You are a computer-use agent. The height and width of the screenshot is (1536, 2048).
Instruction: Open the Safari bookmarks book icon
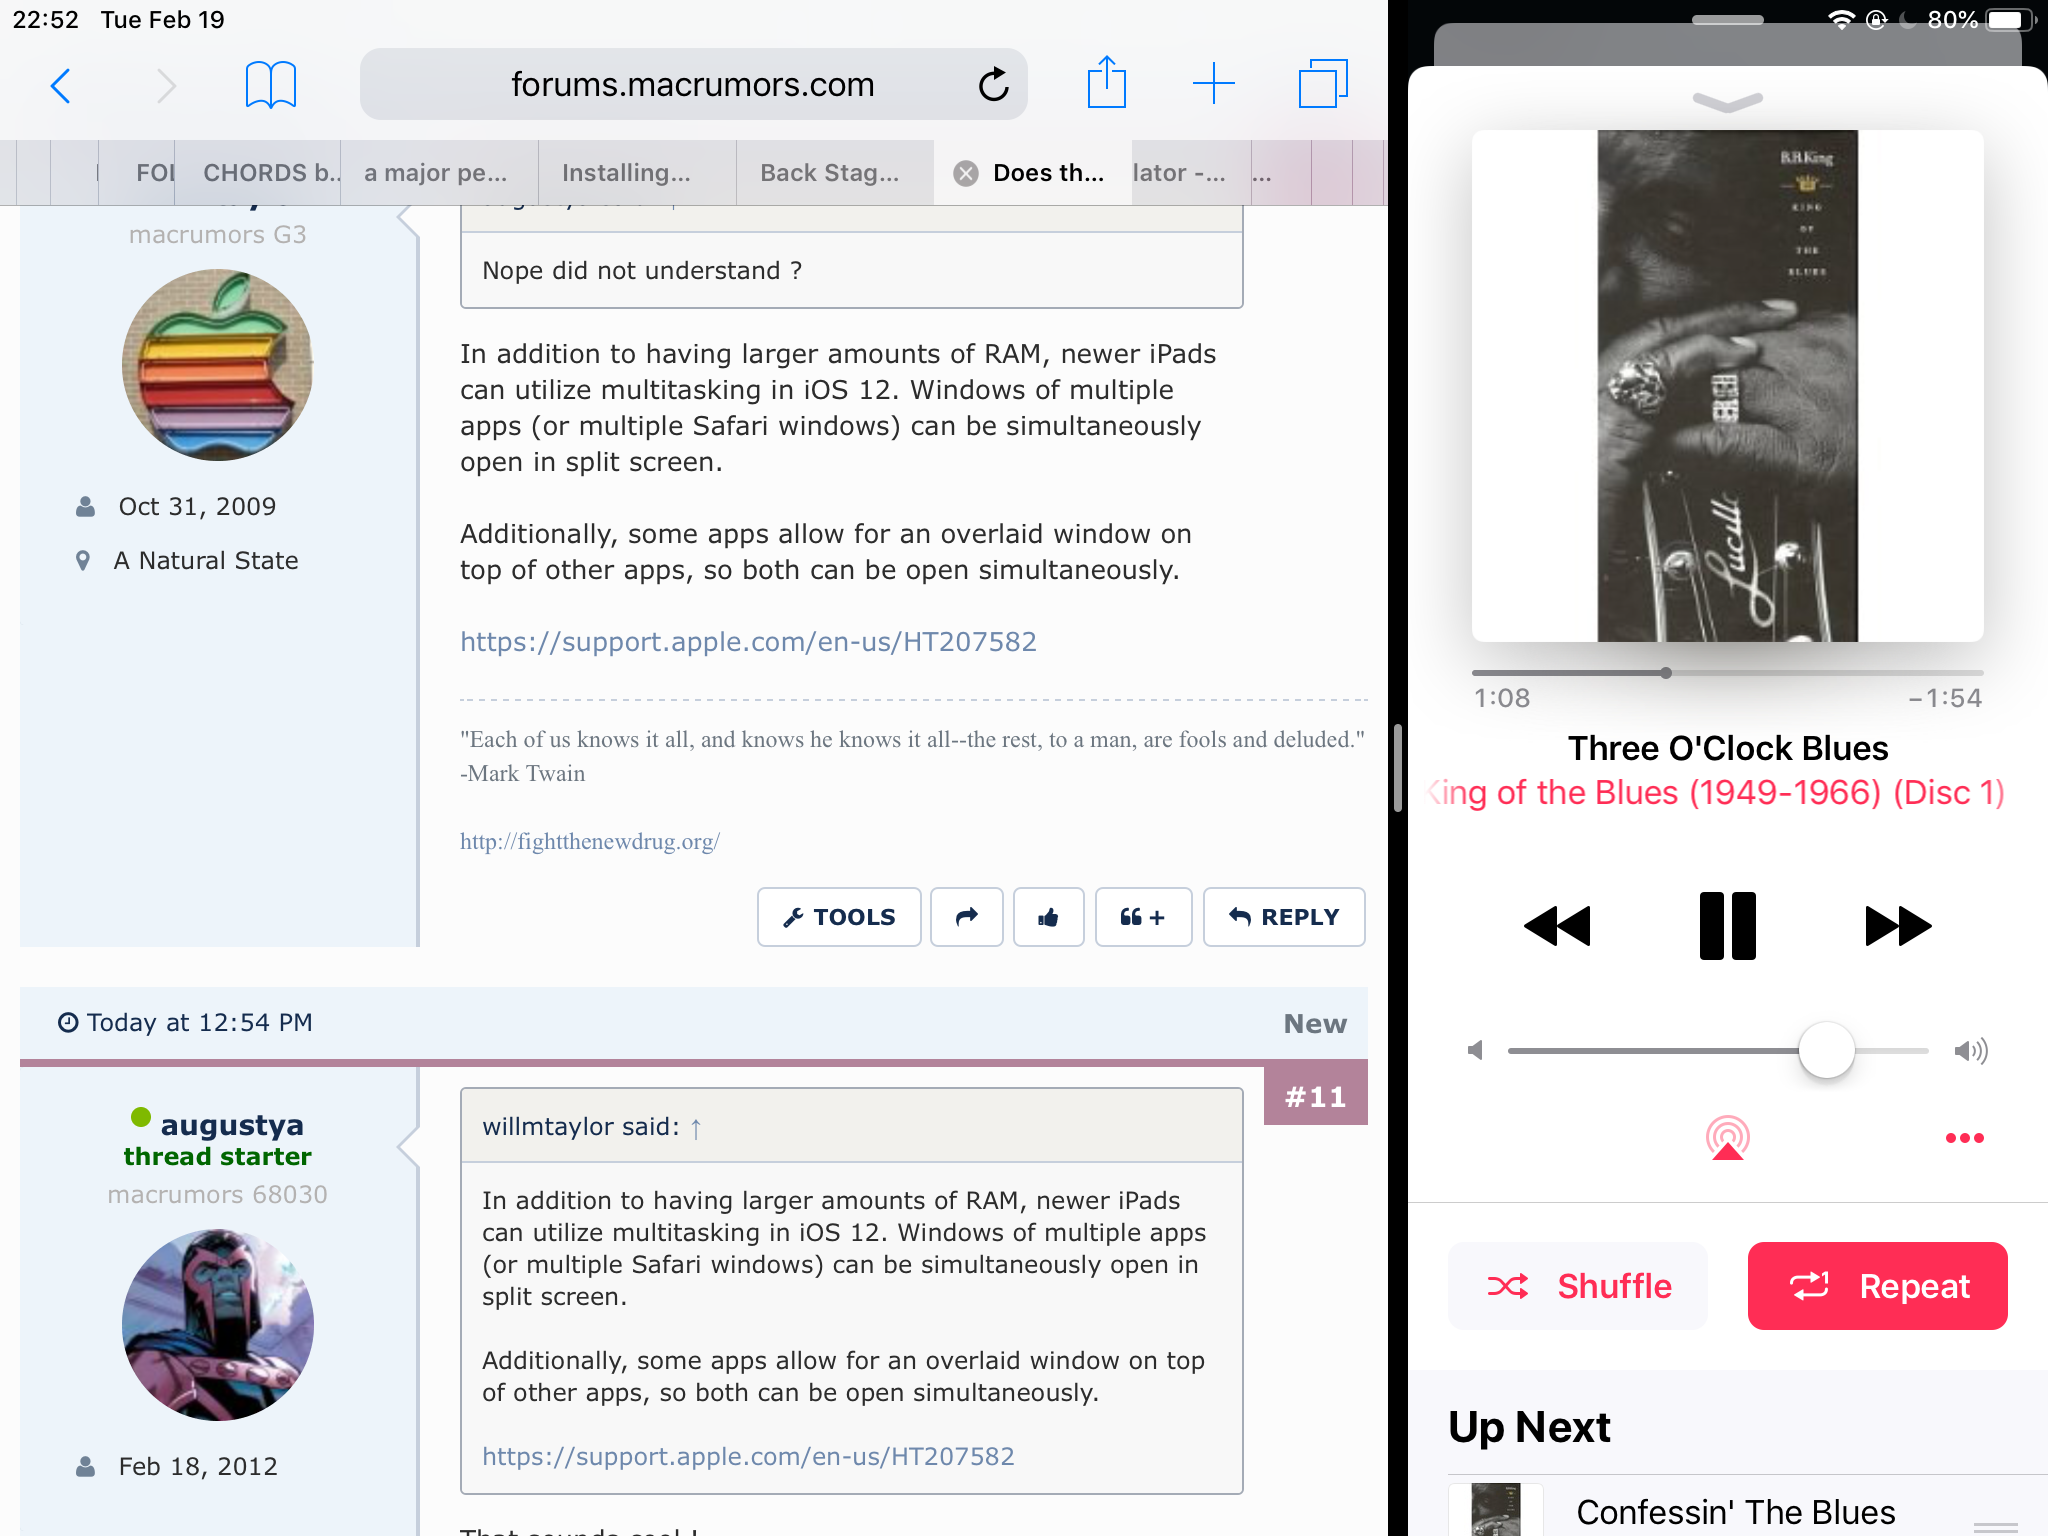[x=270, y=86]
